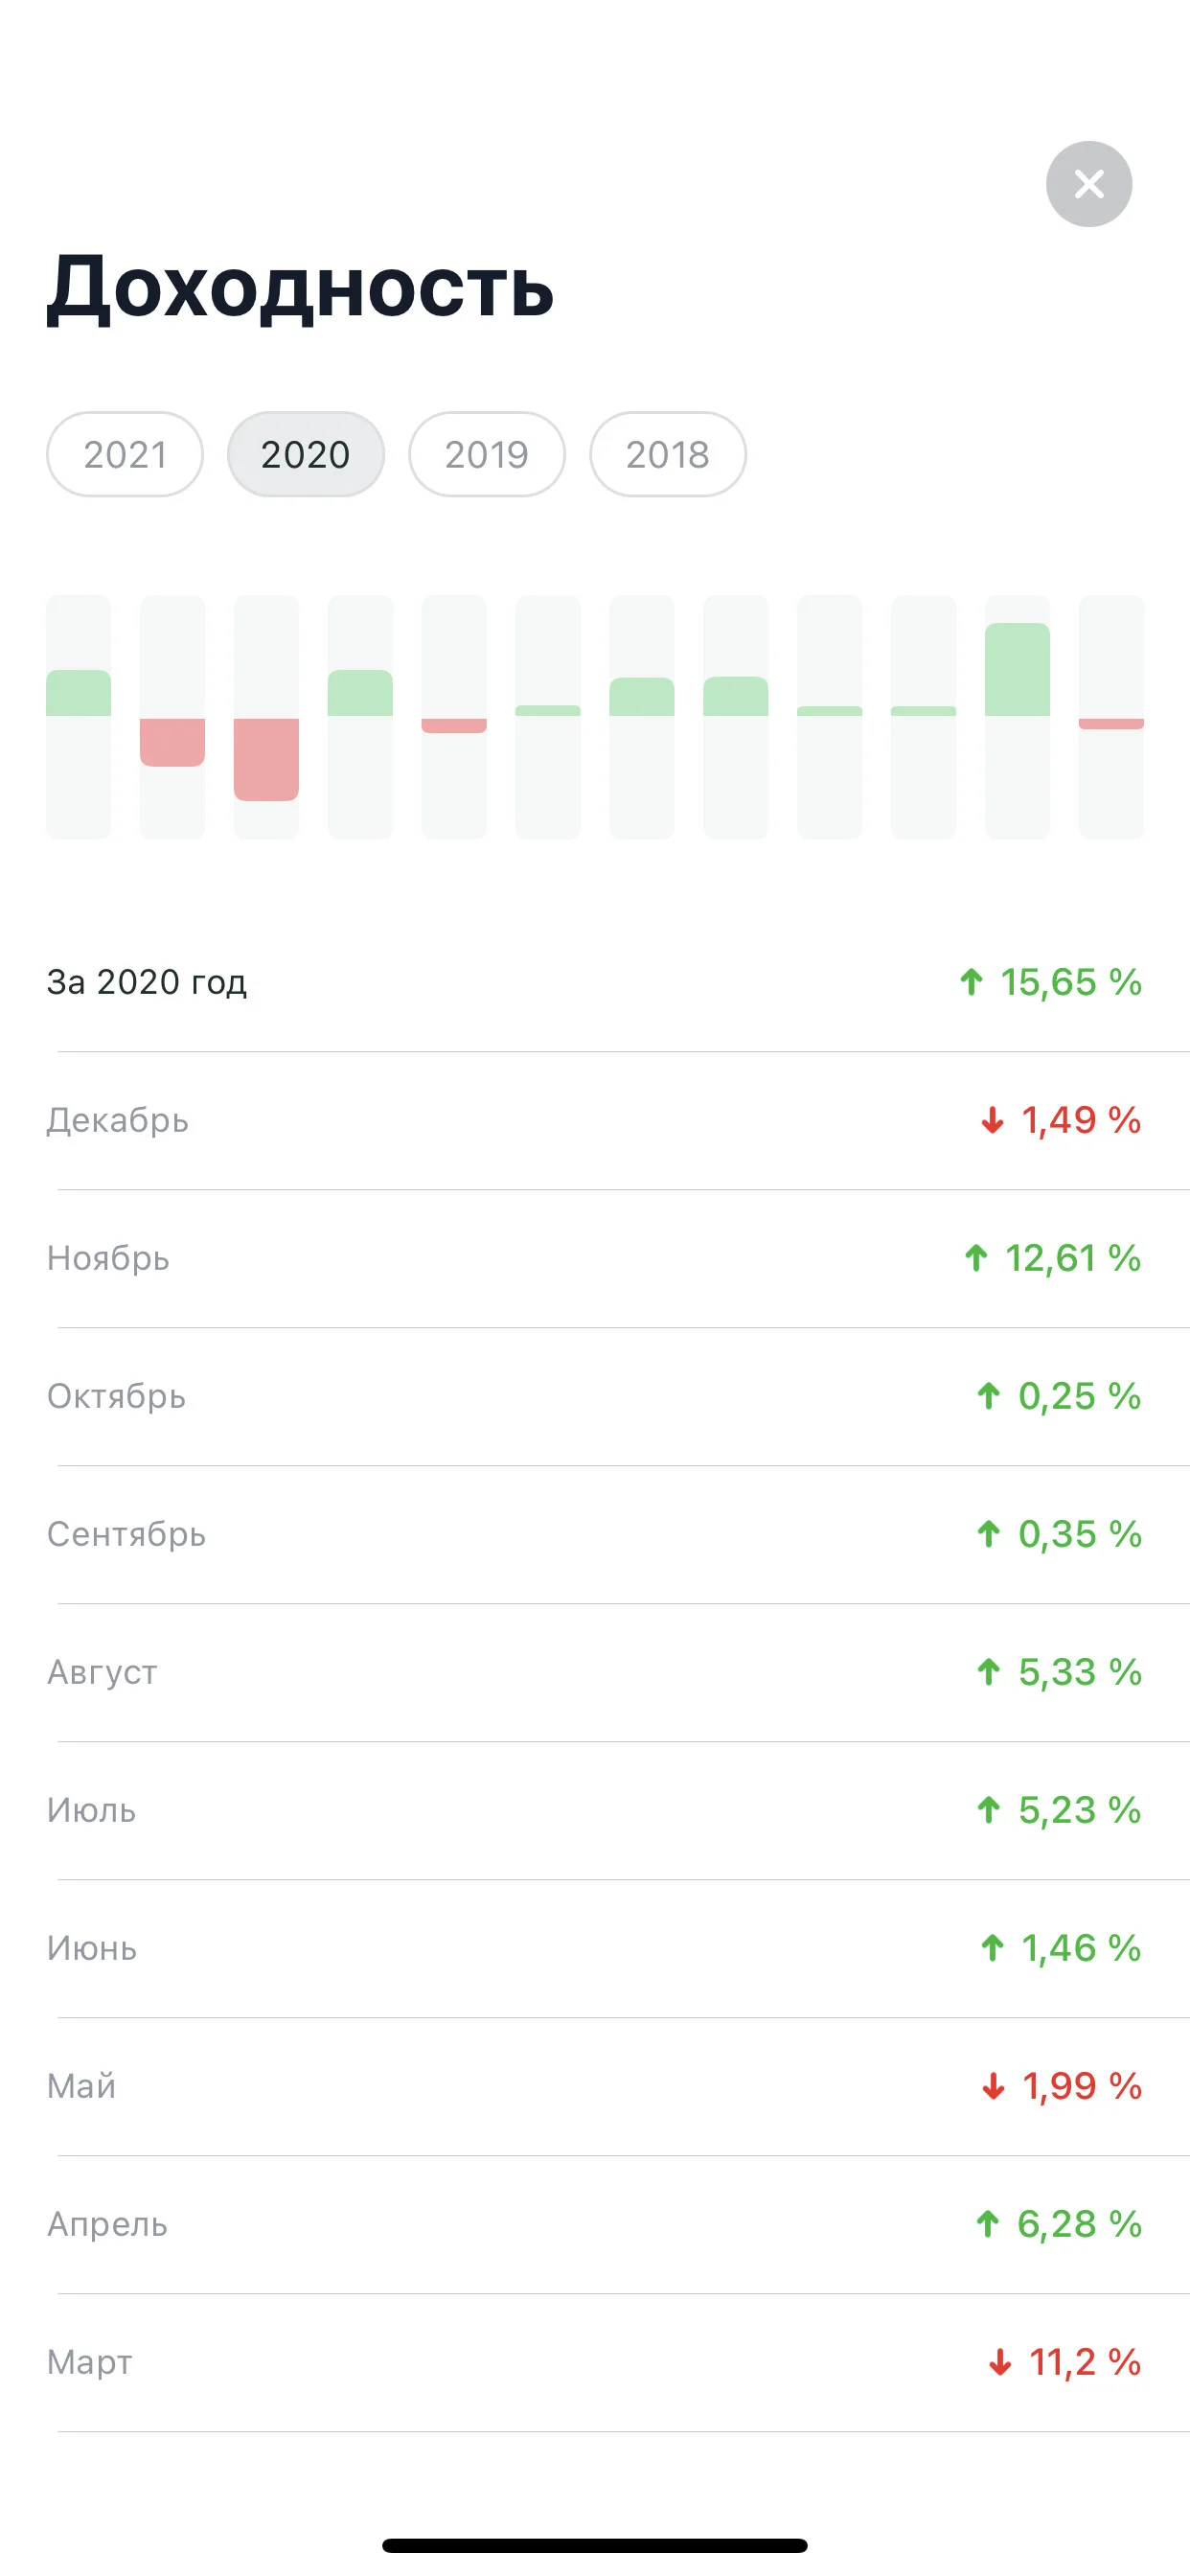Switch to the 2018 year chip

tap(668, 454)
